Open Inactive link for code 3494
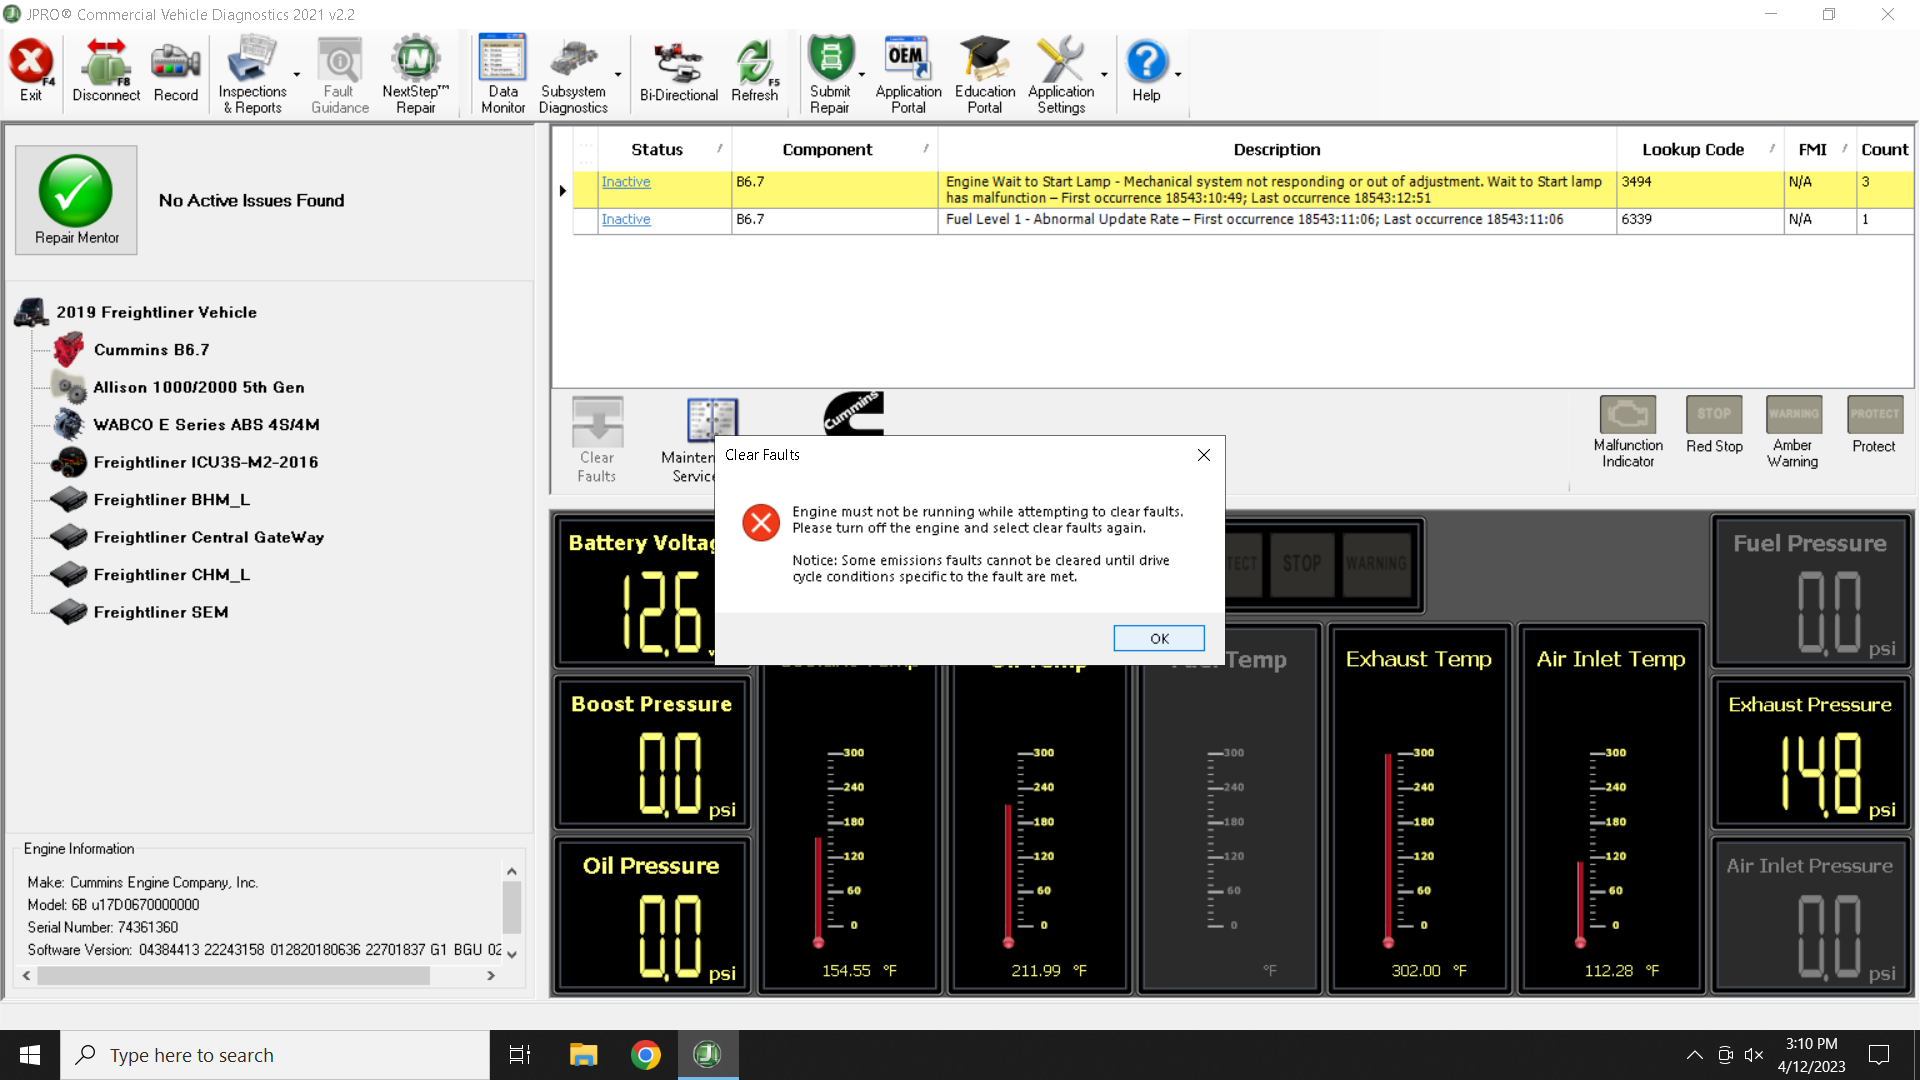Viewport: 1920px width, 1080px height. click(626, 182)
